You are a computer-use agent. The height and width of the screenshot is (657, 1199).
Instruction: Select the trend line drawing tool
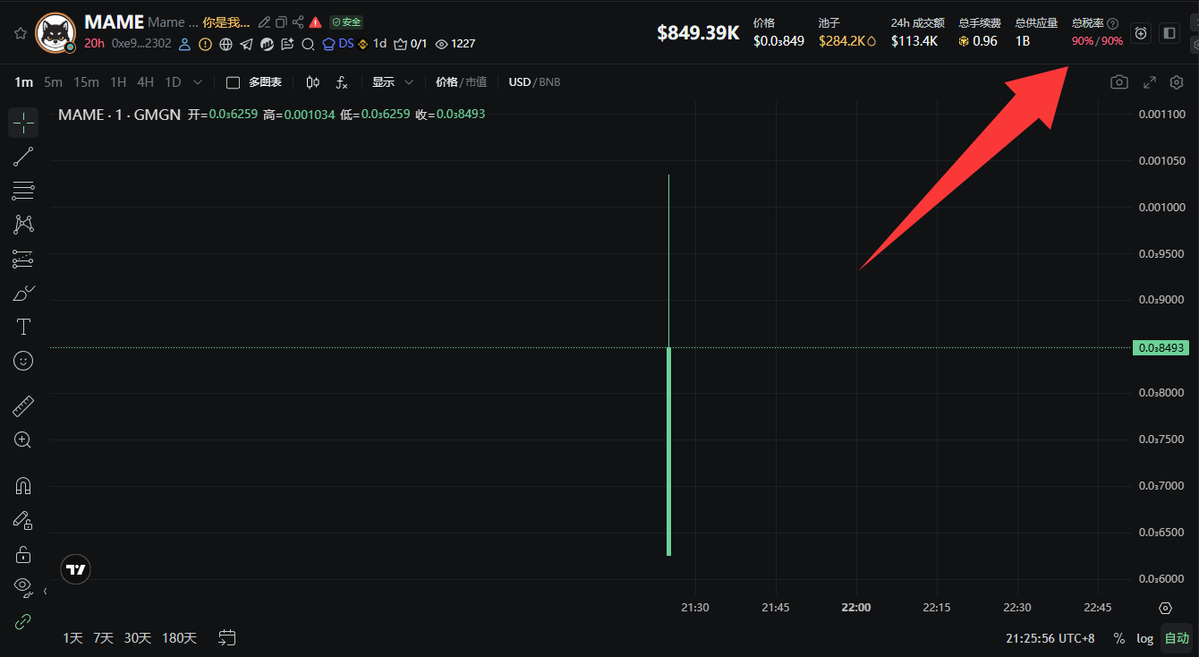(24, 157)
